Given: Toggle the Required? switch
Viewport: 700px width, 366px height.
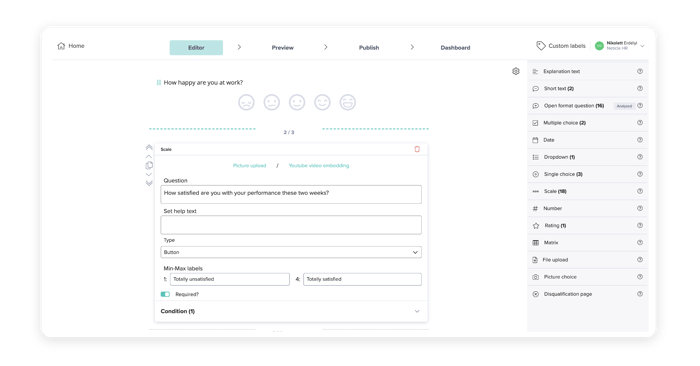Looking at the screenshot, I should coord(165,294).
